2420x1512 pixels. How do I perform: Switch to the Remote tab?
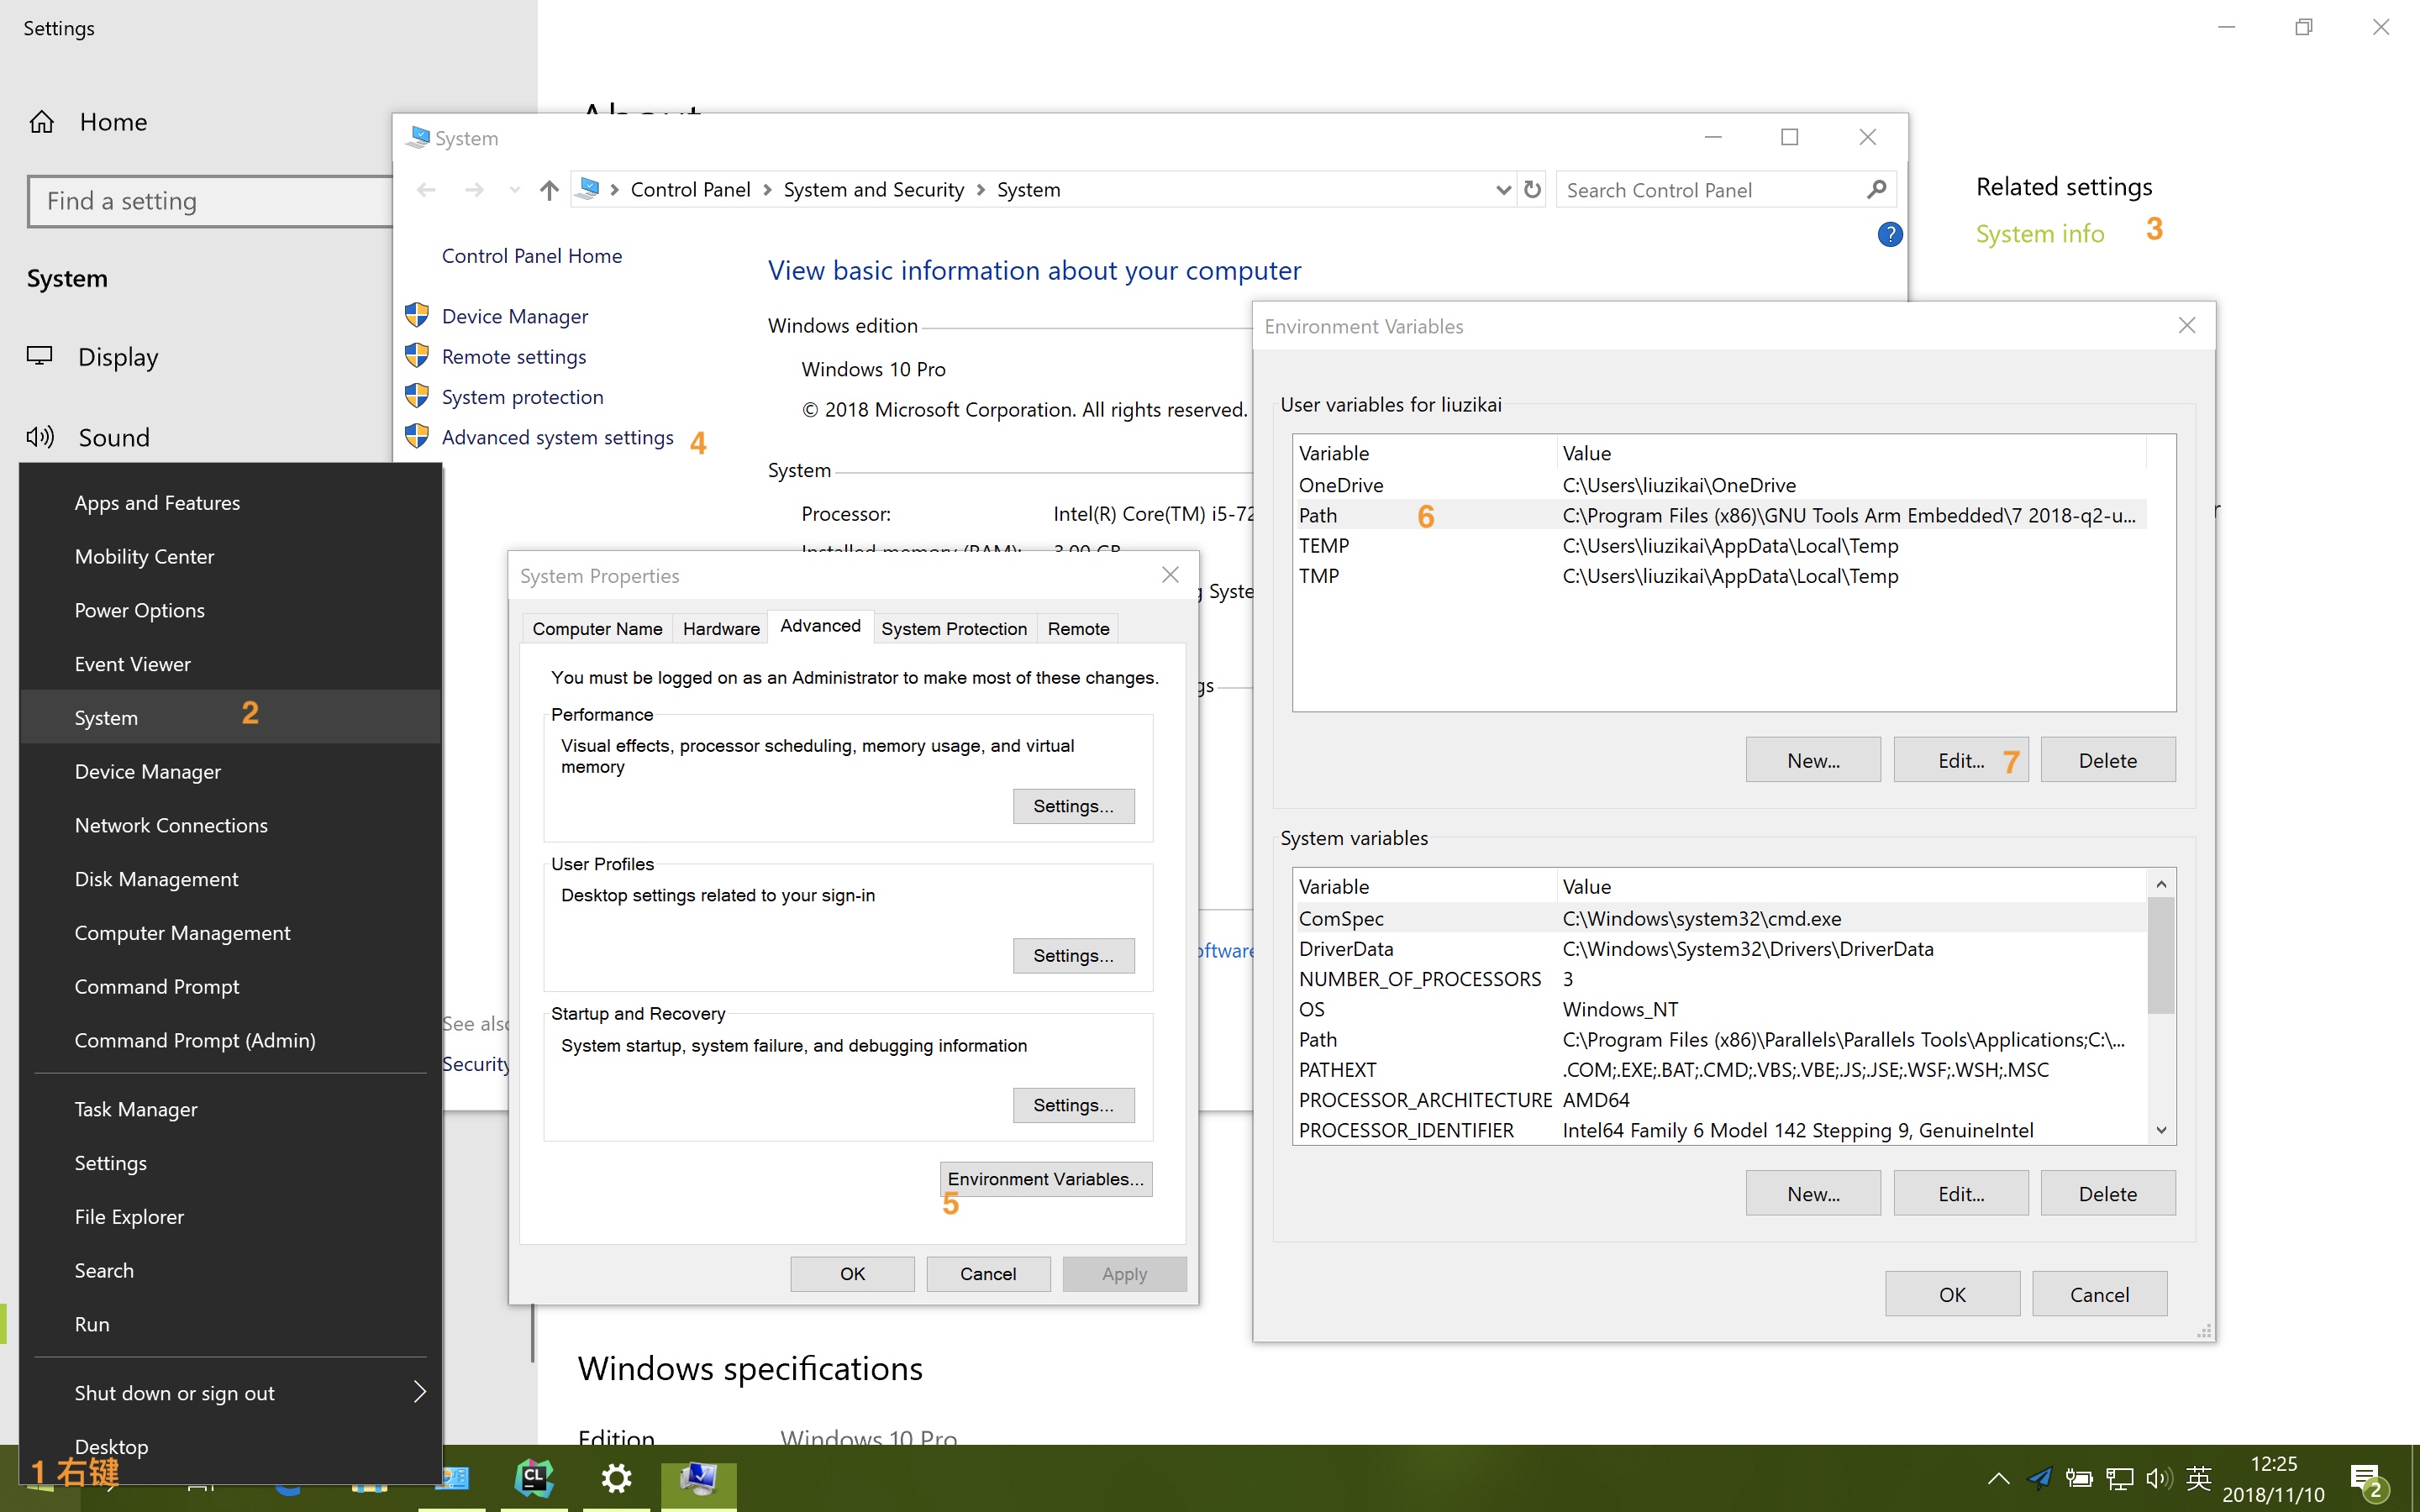click(x=1078, y=628)
